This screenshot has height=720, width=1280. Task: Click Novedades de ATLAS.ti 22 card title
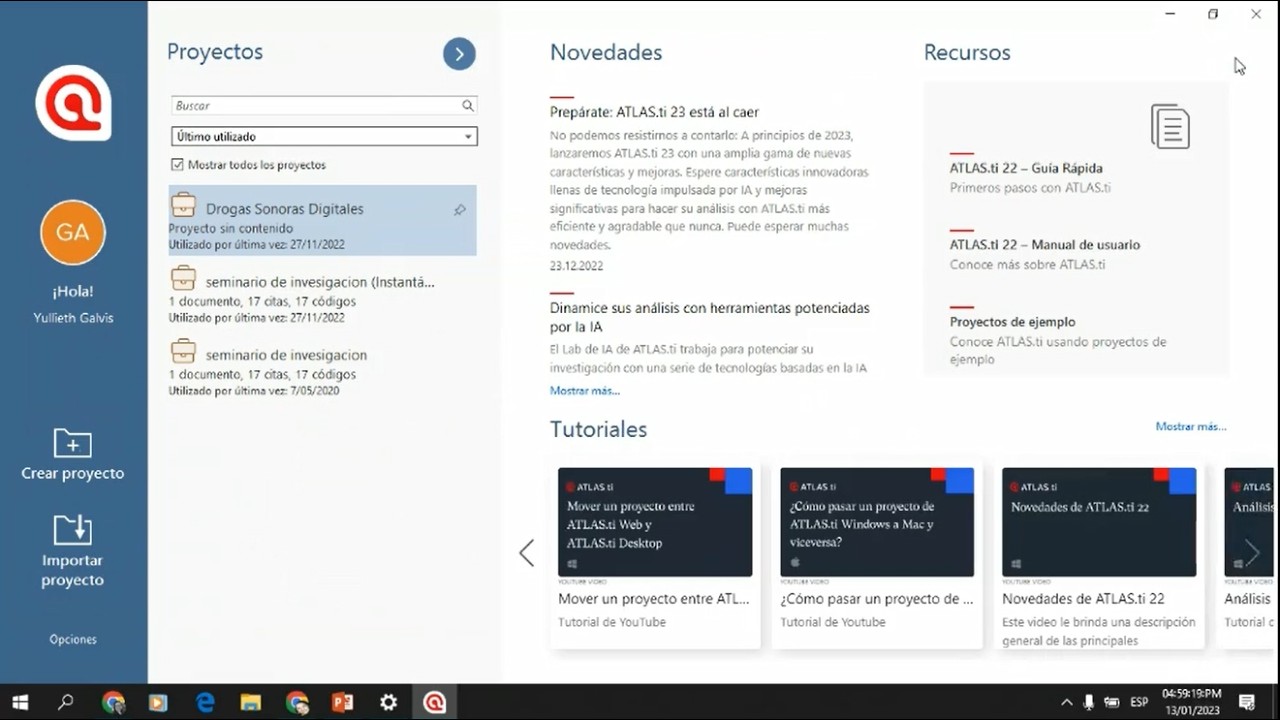[1083, 599]
